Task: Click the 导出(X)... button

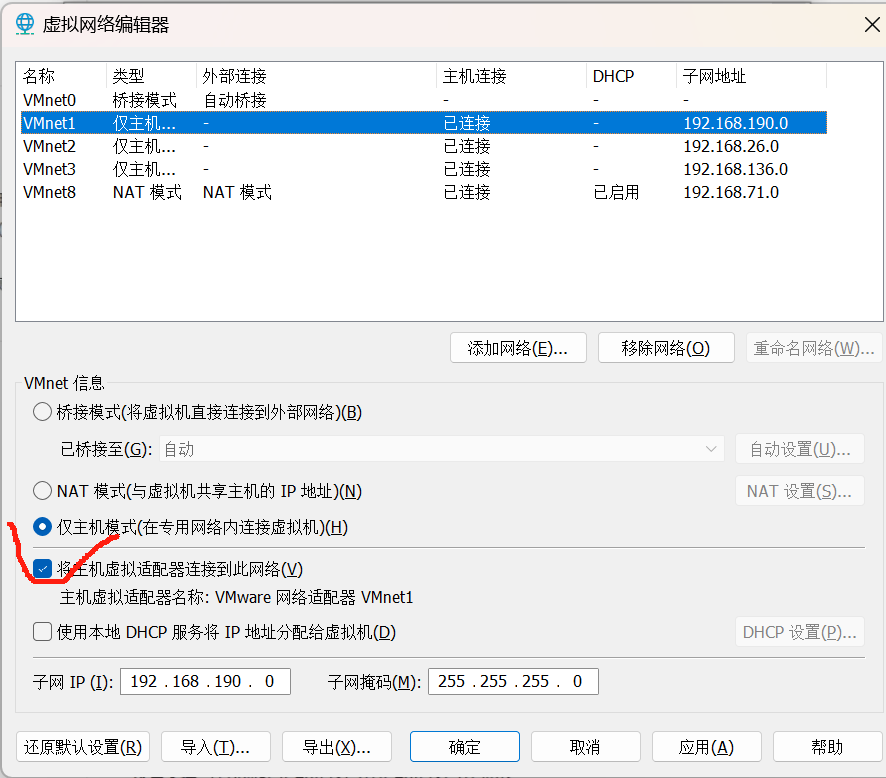Action: click(337, 747)
